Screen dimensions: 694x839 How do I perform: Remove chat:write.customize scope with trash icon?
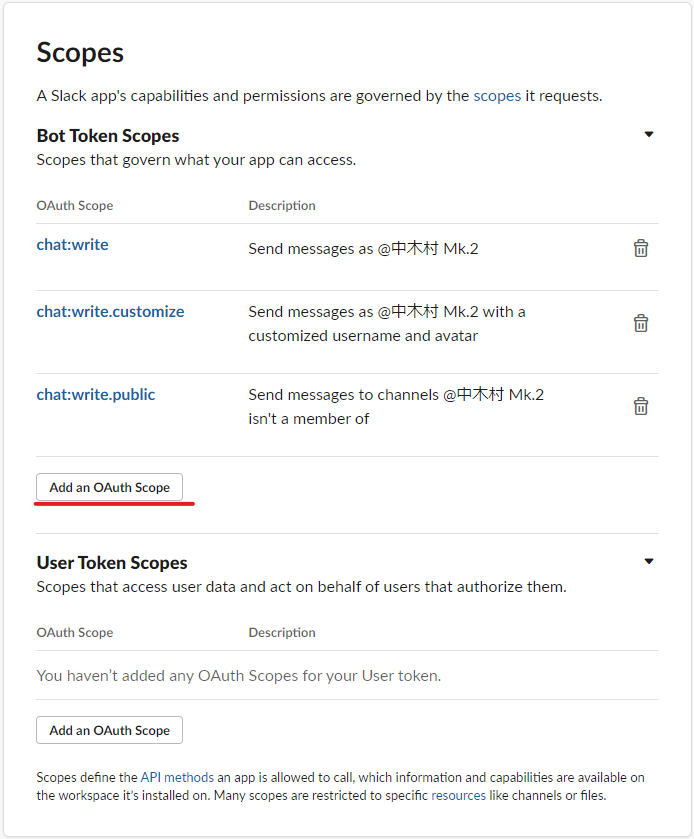point(640,323)
